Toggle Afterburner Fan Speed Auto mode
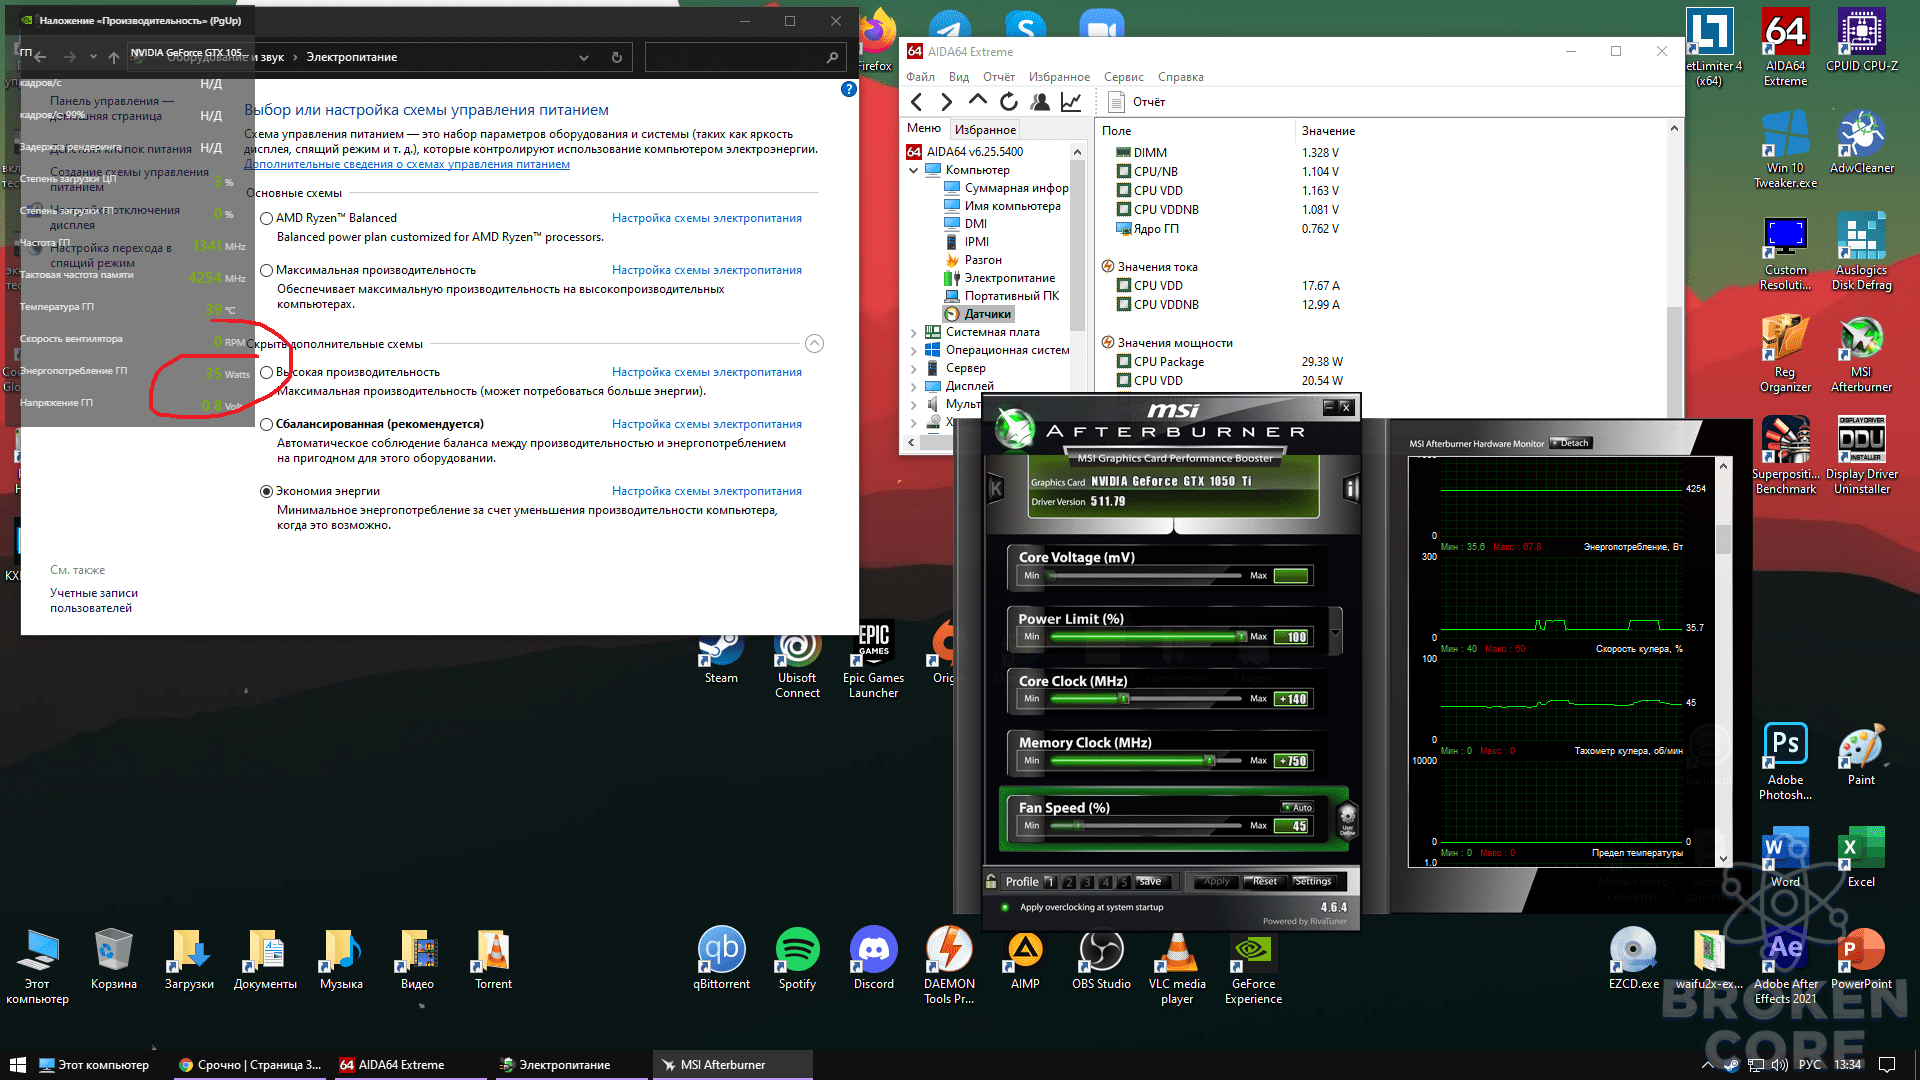 [x=1298, y=807]
